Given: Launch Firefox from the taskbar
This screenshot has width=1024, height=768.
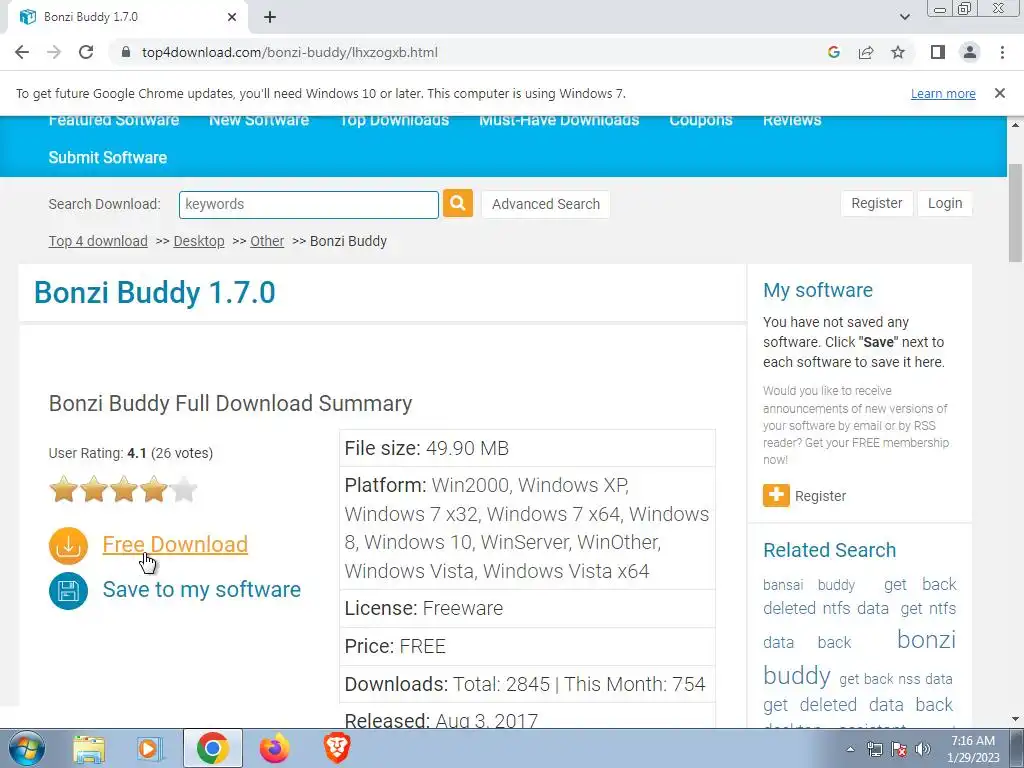Looking at the screenshot, I should (x=274, y=748).
